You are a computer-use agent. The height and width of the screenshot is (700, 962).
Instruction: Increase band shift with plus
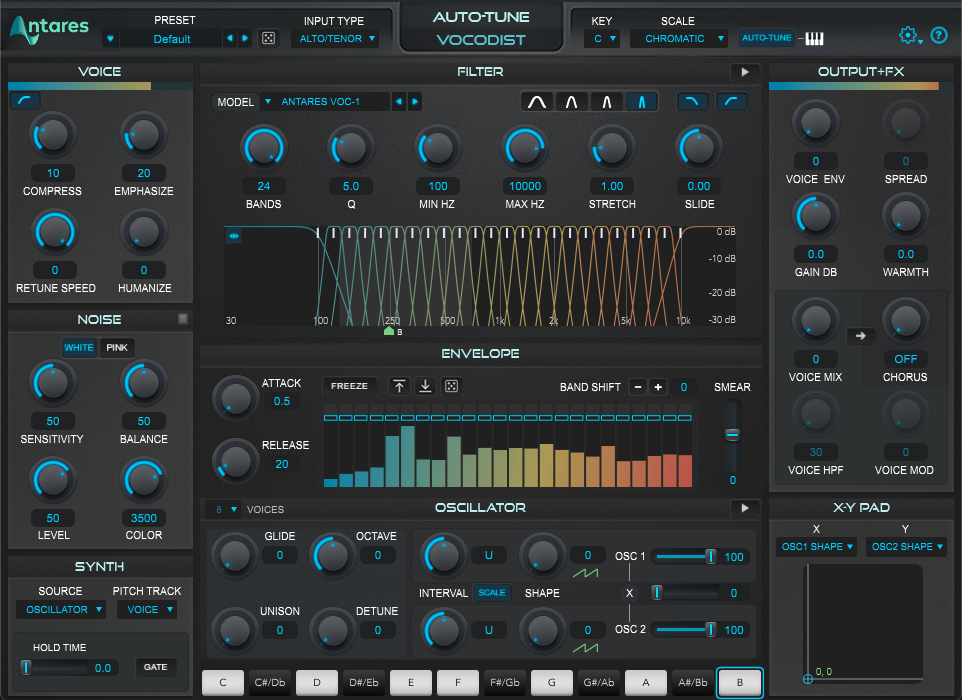pos(658,387)
